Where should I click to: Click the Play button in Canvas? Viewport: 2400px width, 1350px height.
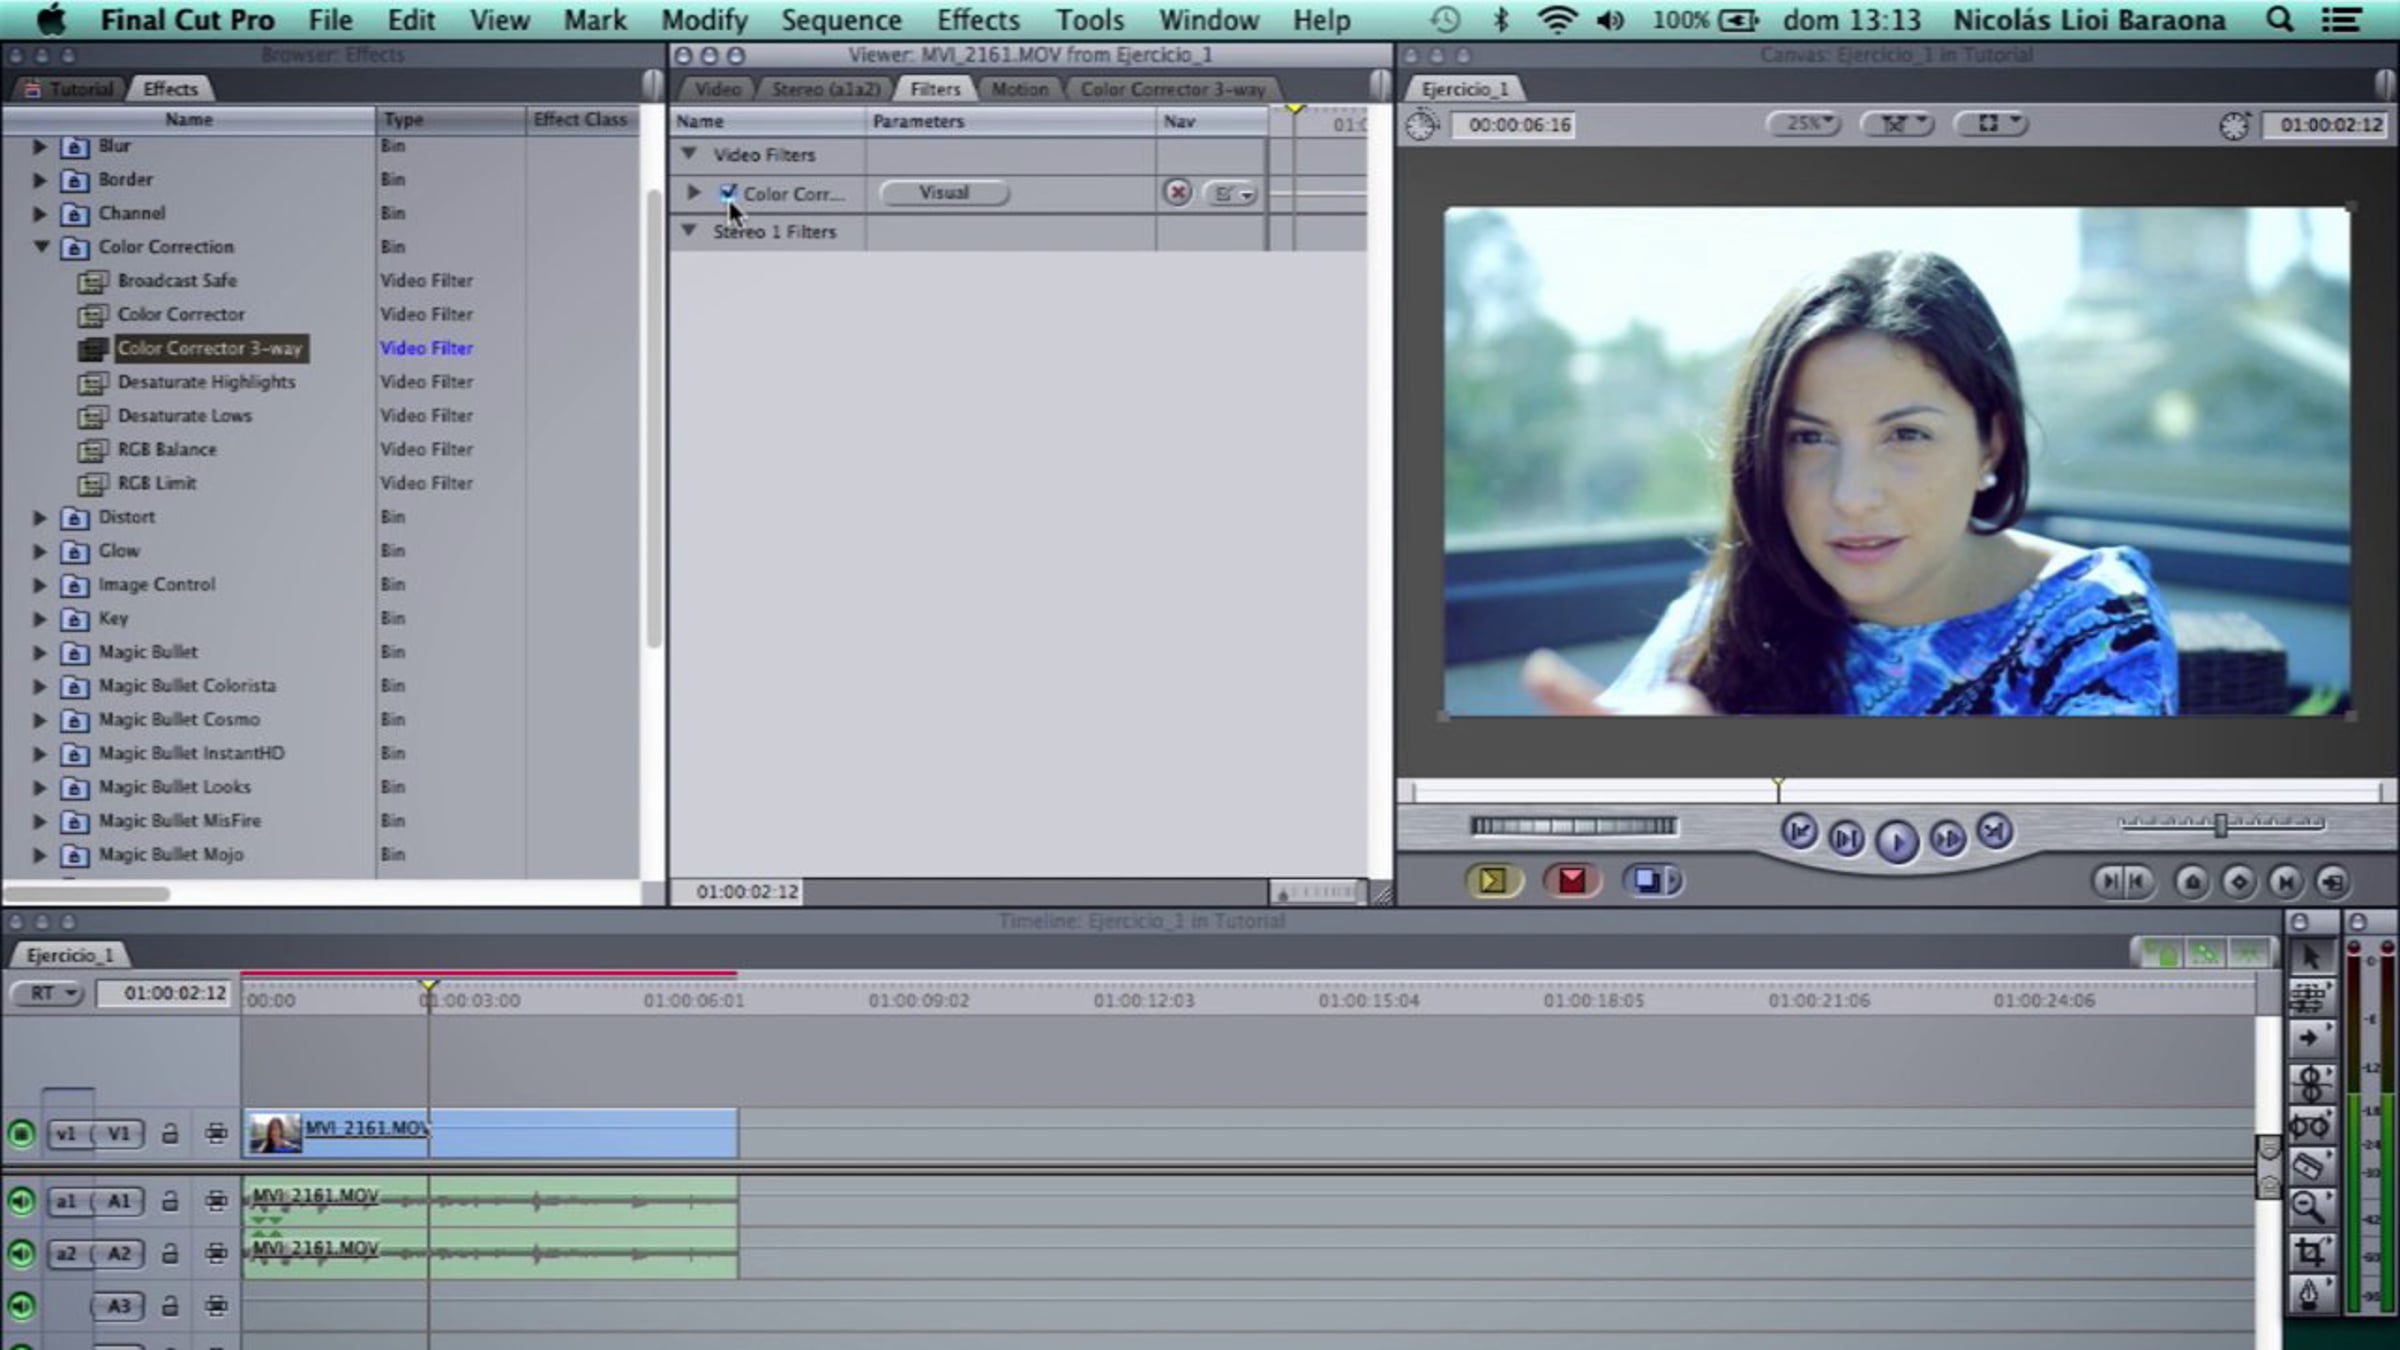click(x=1897, y=840)
